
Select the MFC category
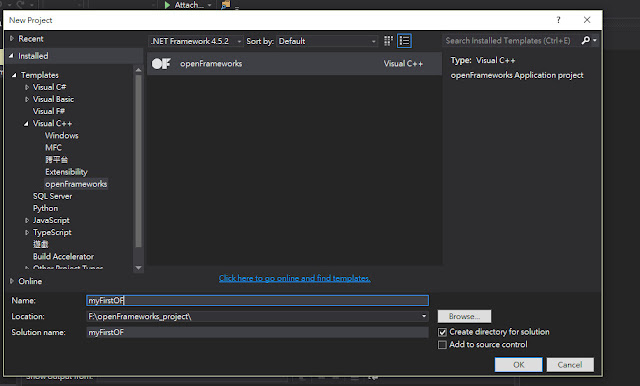click(x=53, y=148)
